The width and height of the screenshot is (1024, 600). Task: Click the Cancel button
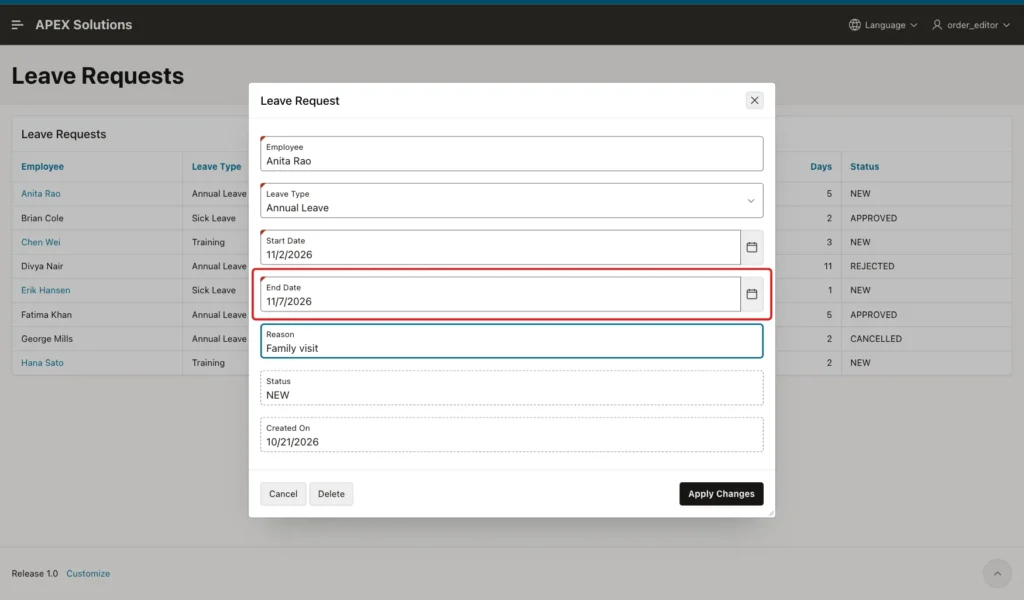(283, 494)
